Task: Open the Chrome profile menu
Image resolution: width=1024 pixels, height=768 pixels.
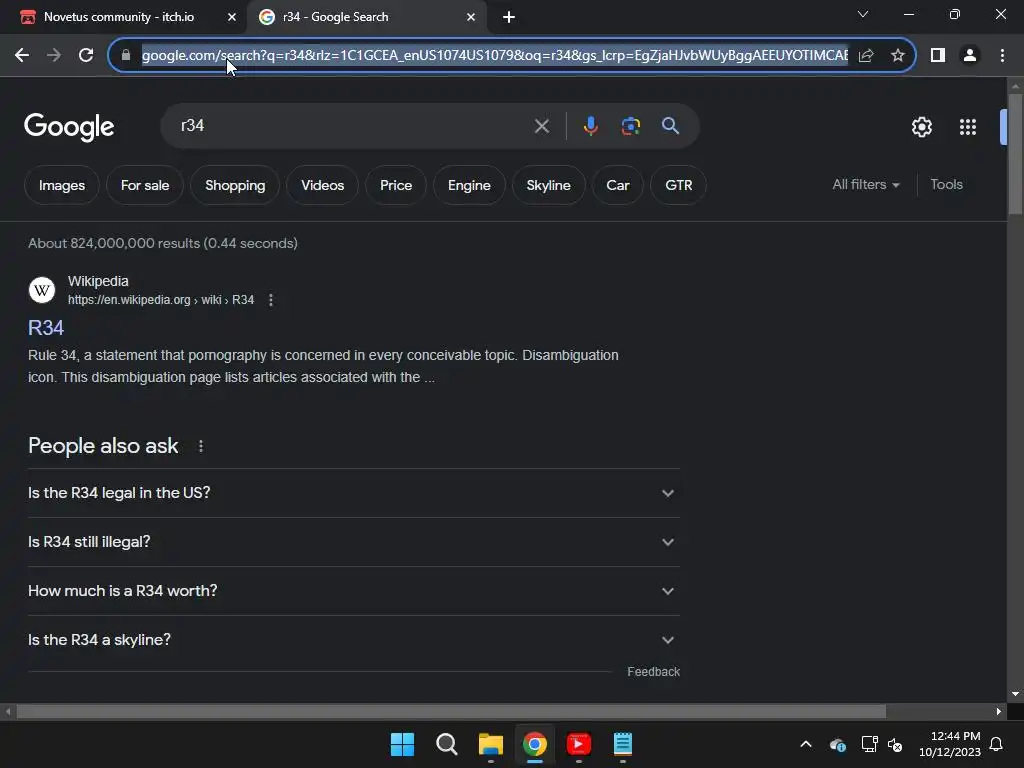Action: pyautogui.click(x=970, y=56)
